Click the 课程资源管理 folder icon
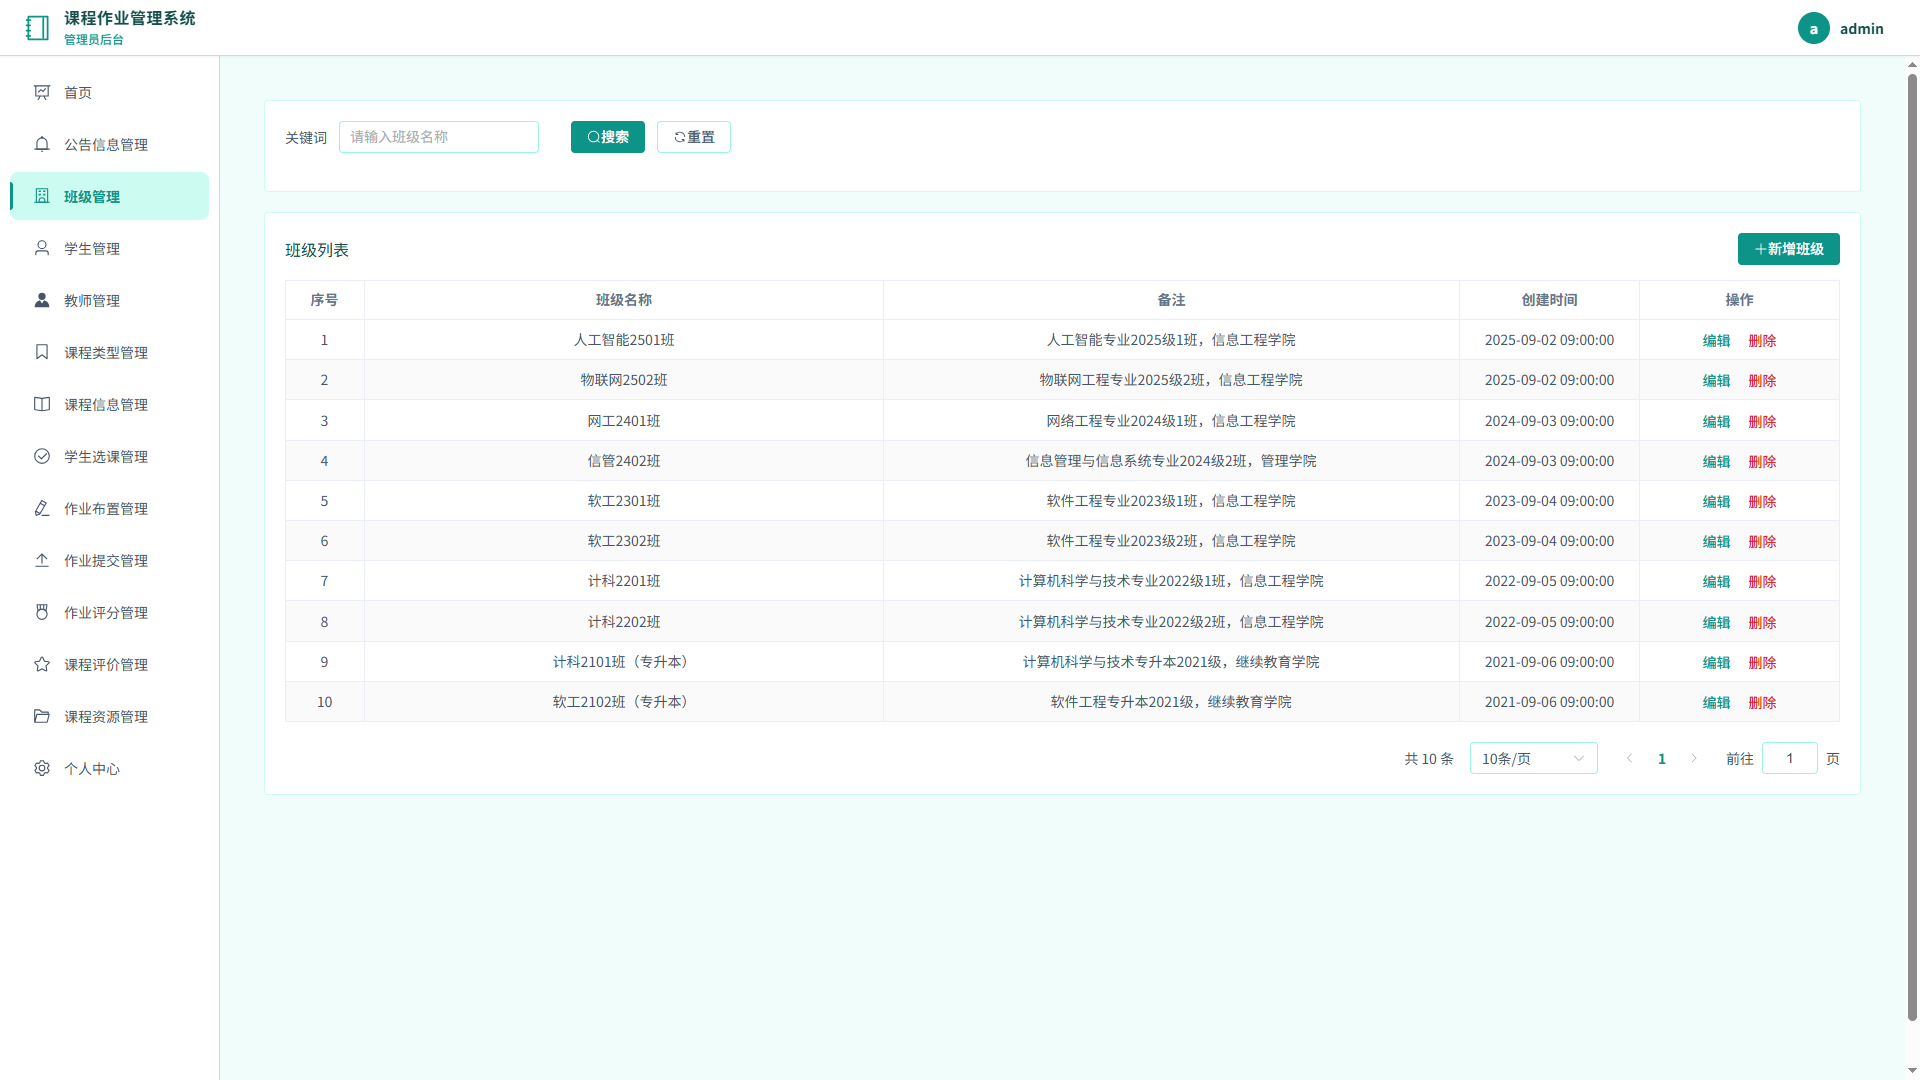The height and width of the screenshot is (1080, 1920). pyautogui.click(x=42, y=716)
